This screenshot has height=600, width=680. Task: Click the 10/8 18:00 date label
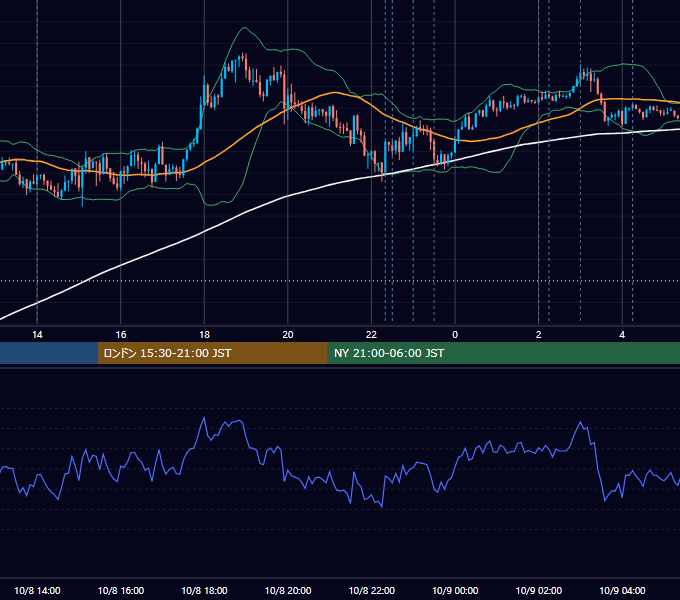[204, 590]
